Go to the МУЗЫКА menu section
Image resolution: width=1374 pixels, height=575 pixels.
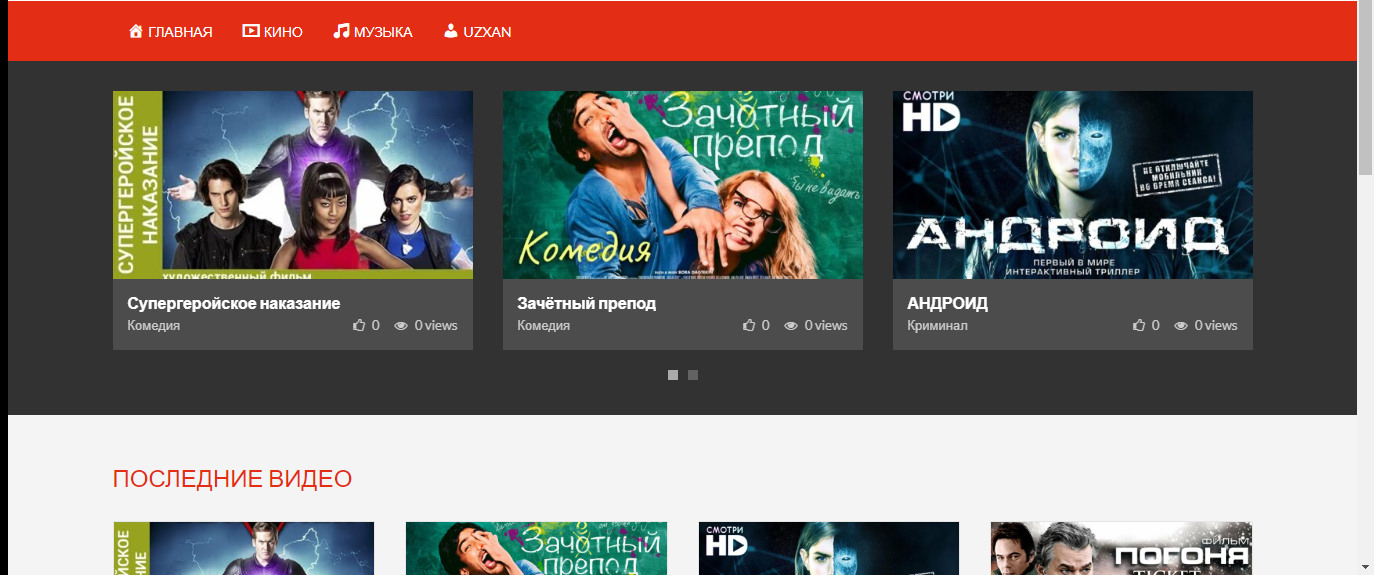click(x=373, y=31)
